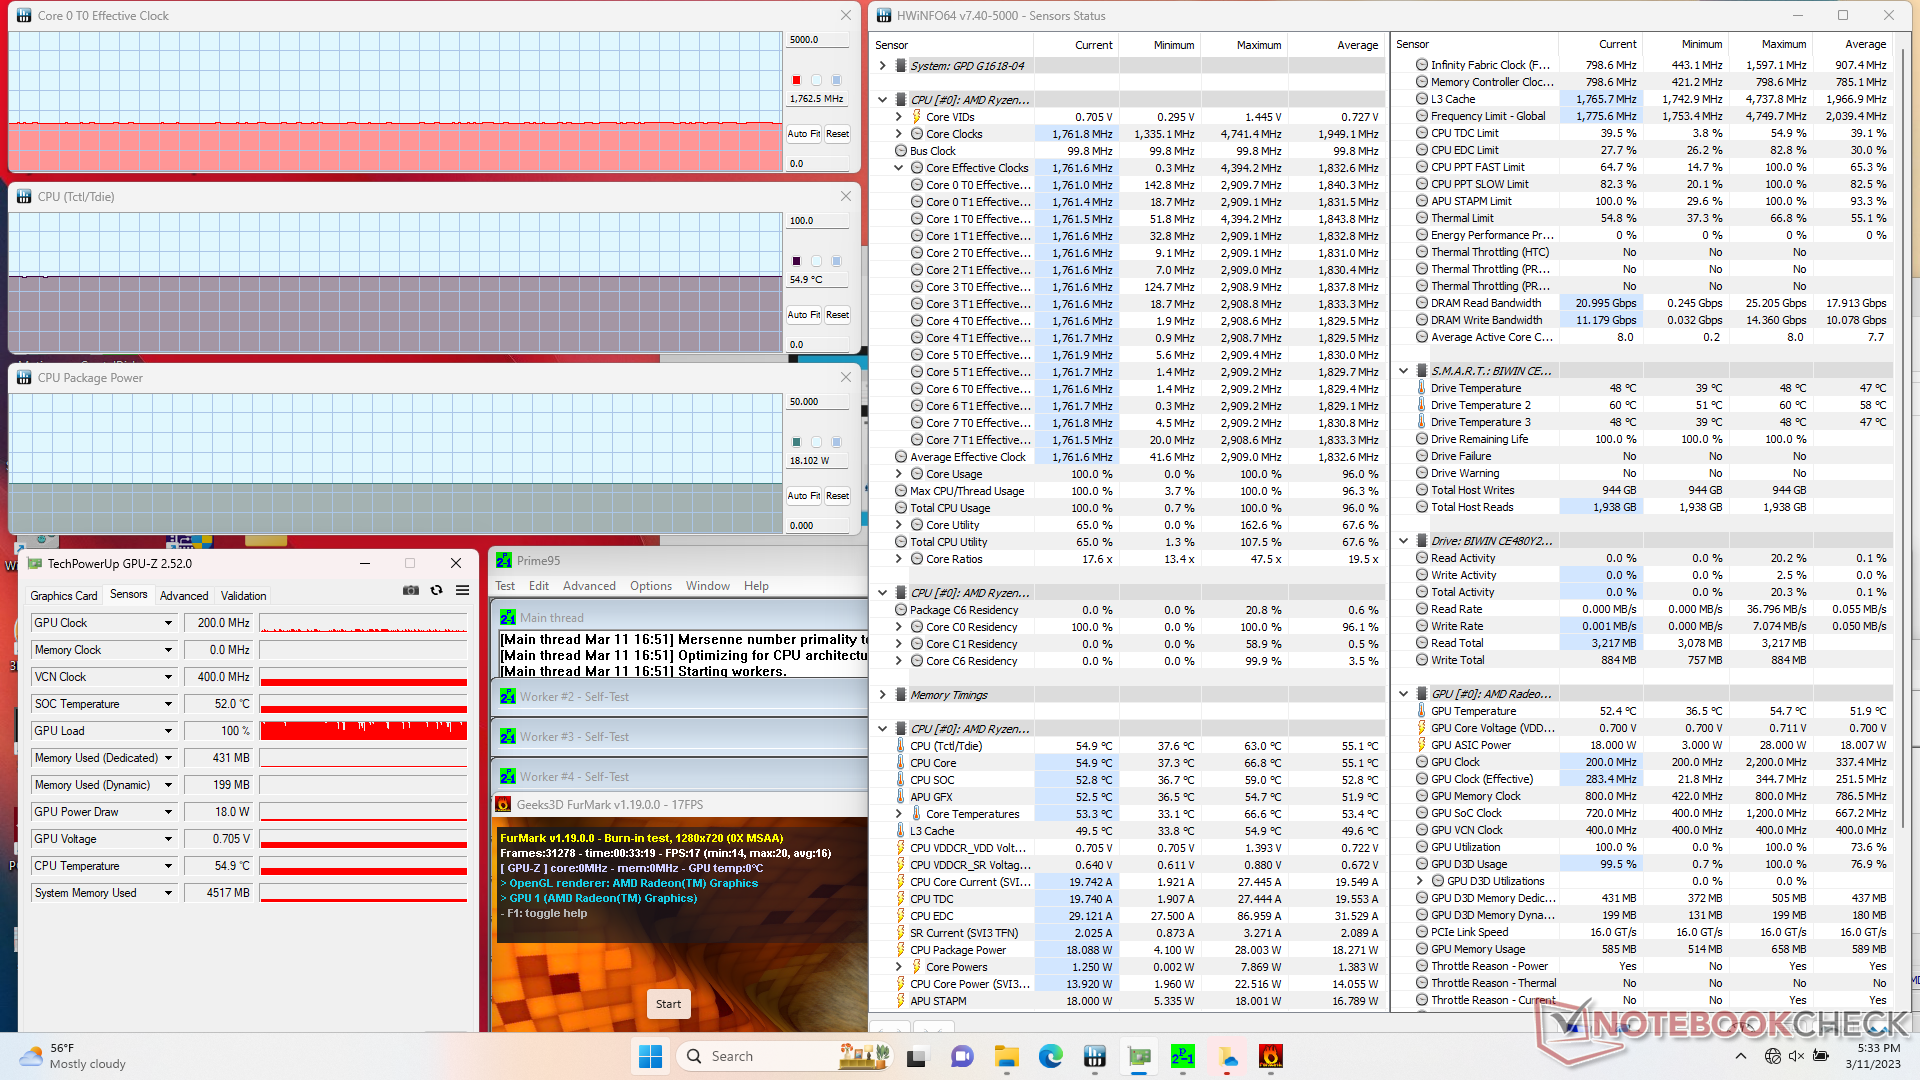
Task: Open File Explorer from the taskbar
Action: coord(1006,1056)
